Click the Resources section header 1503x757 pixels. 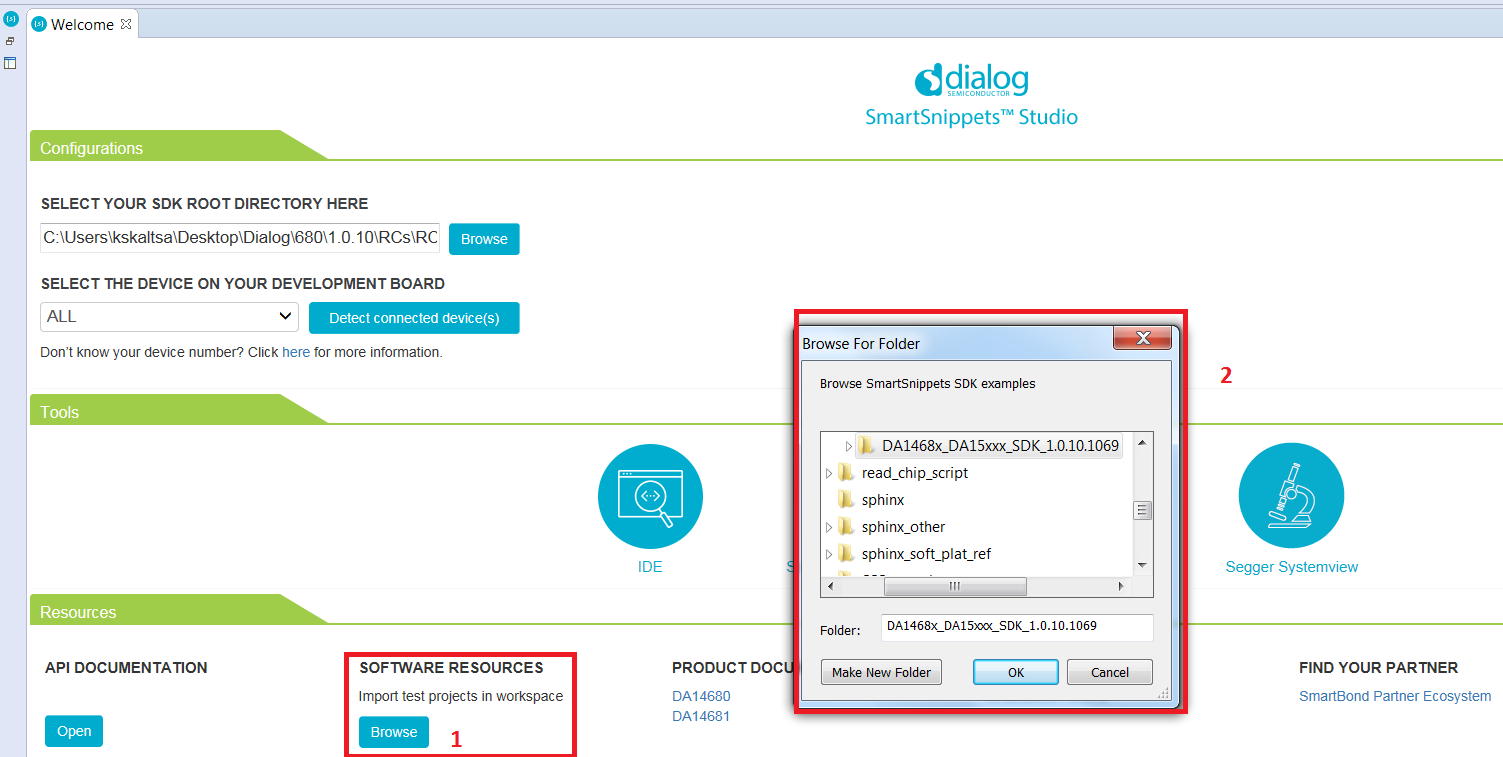click(x=78, y=612)
